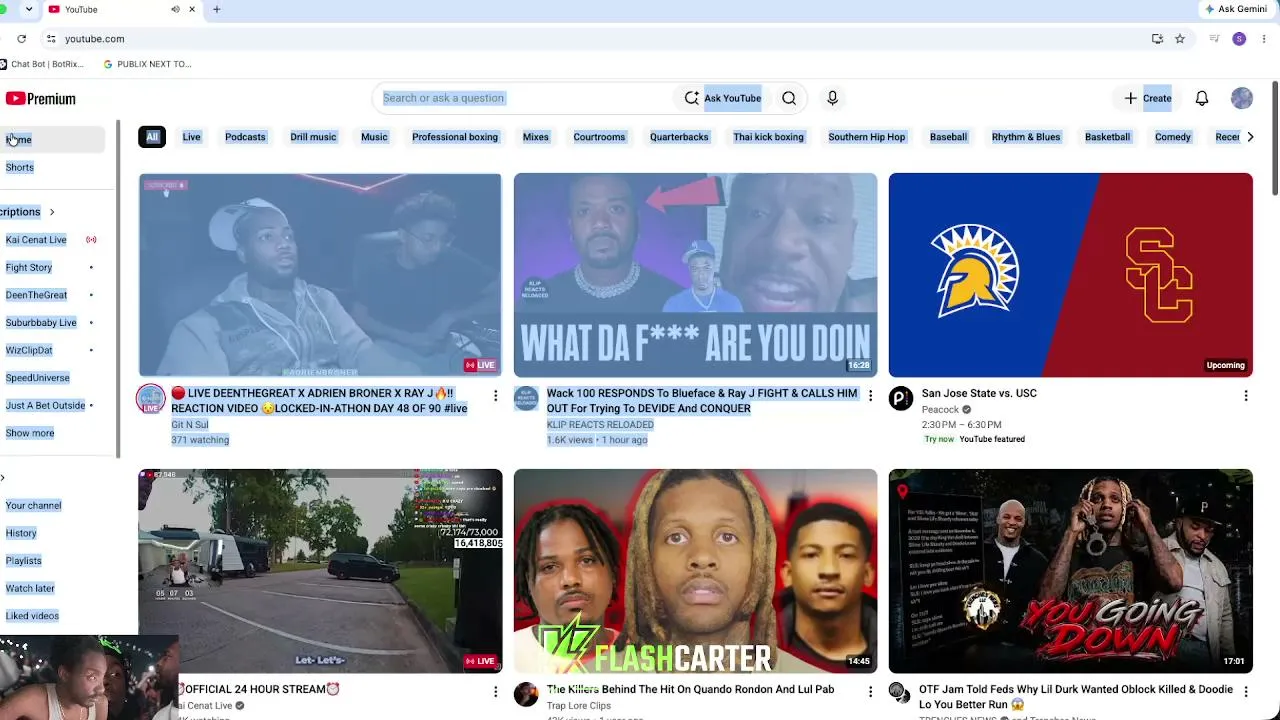Open the KLIP REACTS RELOADED channel avatar
1280x720 pixels.
(x=526, y=399)
